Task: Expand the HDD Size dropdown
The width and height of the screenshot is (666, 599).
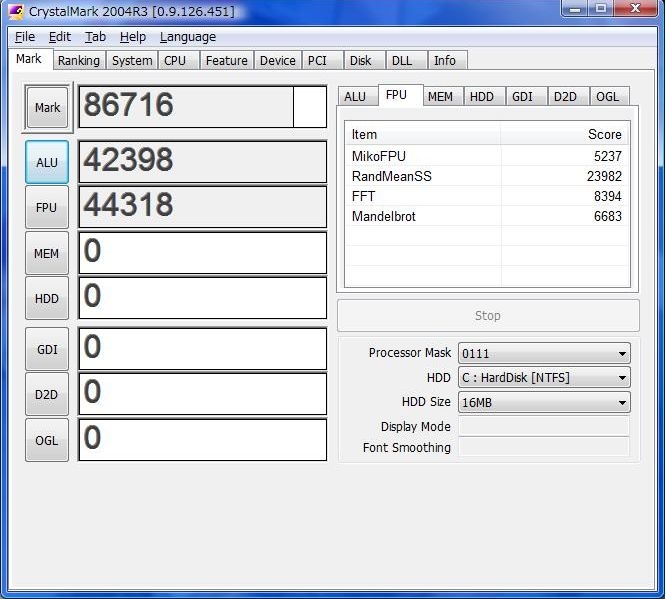Action: (544, 402)
